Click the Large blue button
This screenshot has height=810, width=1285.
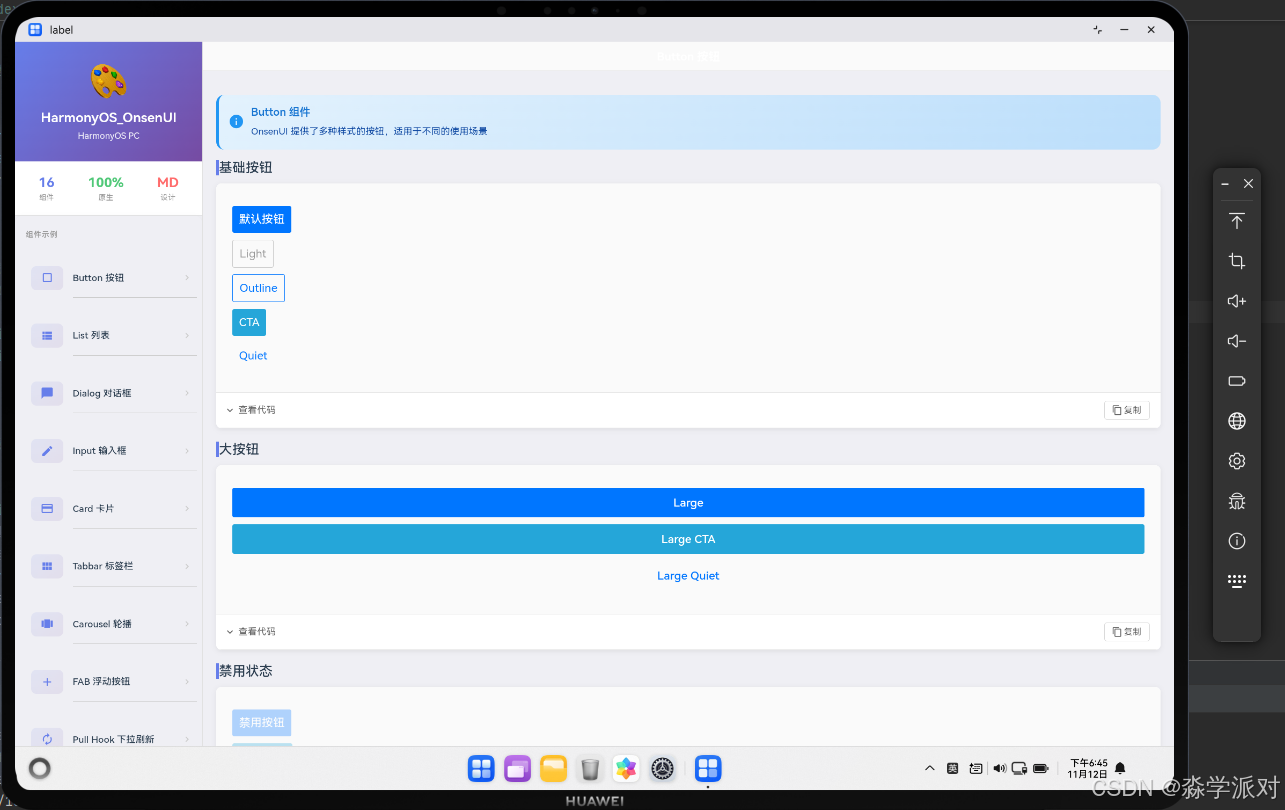pyautogui.click(x=688, y=503)
